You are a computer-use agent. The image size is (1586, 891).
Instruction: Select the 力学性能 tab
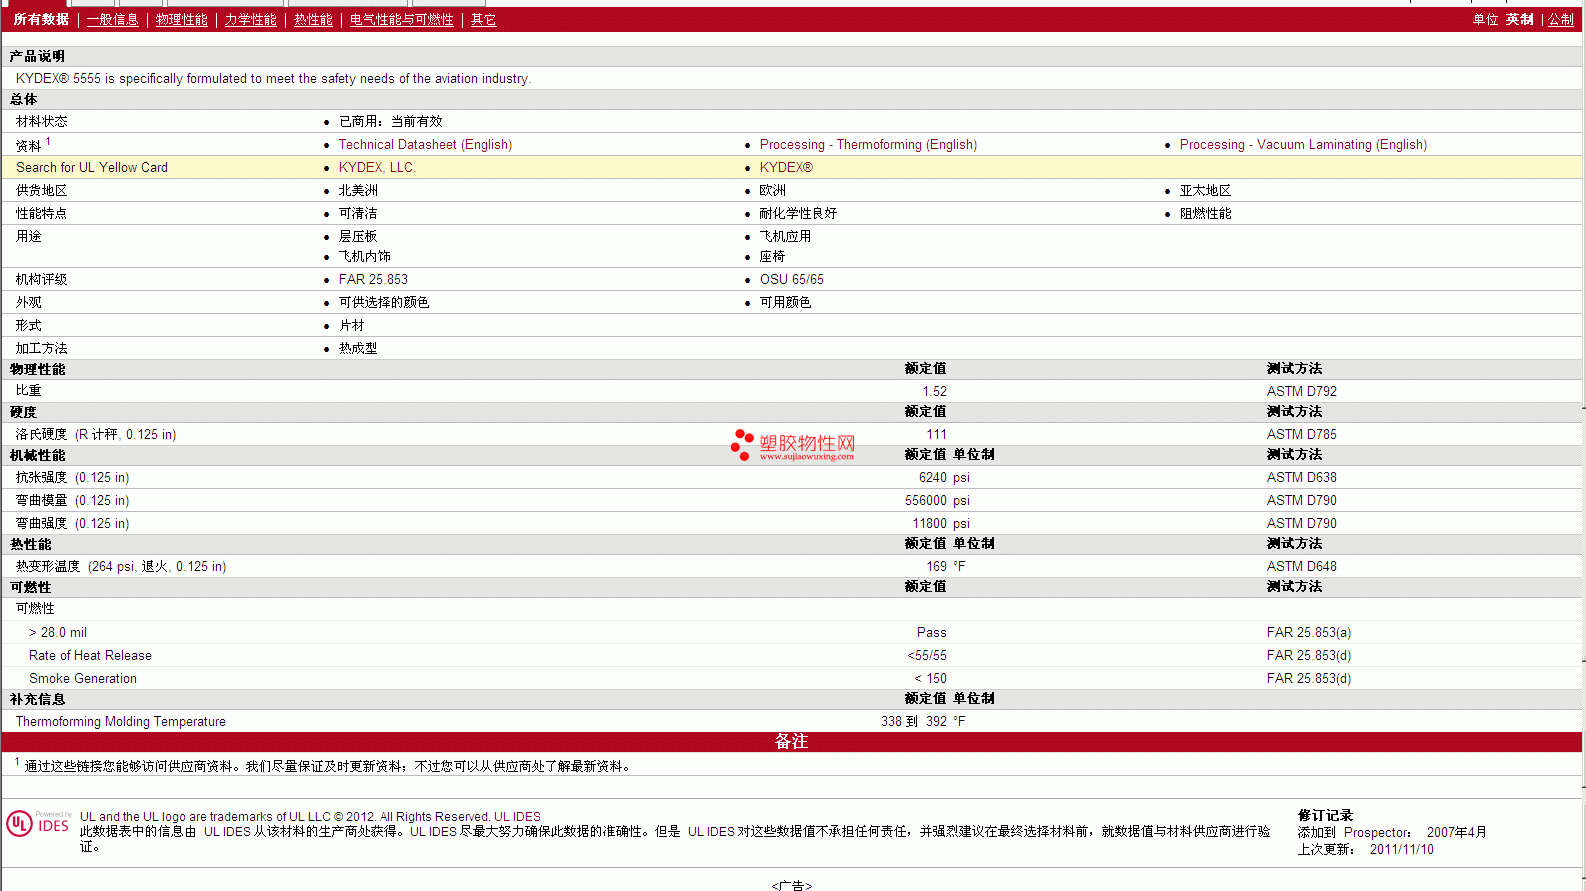click(250, 19)
